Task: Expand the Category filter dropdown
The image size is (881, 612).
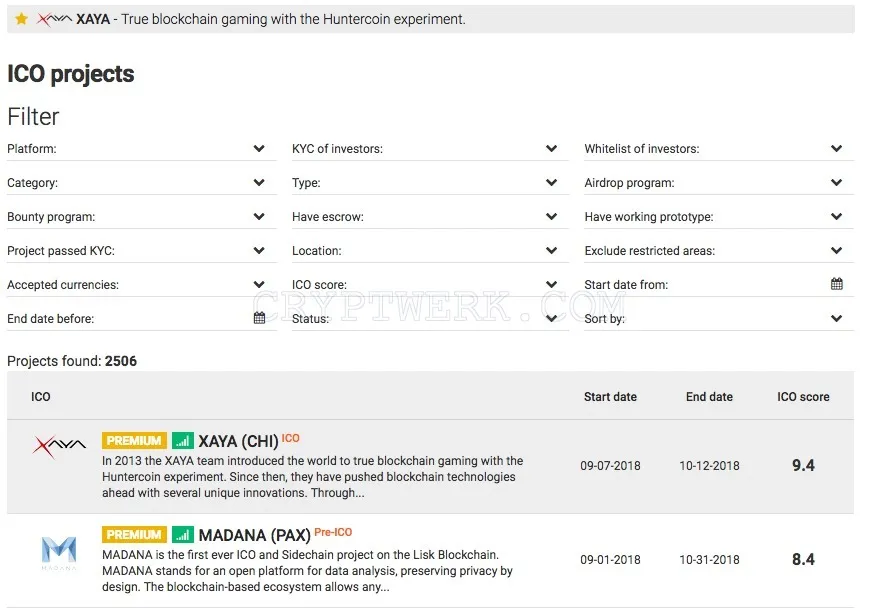Action: pos(142,183)
